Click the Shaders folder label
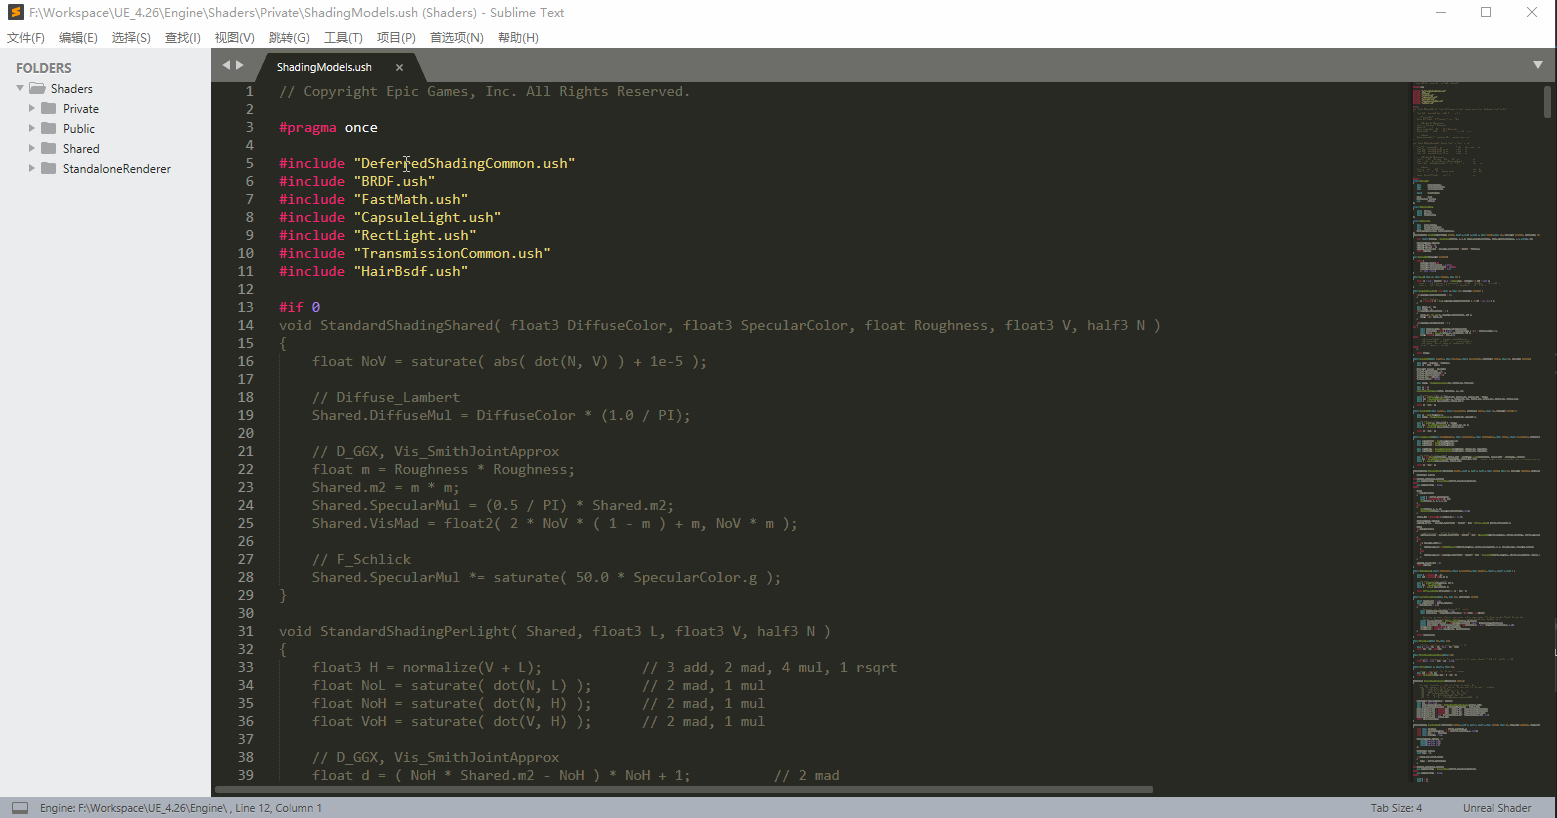The image size is (1557, 818). click(x=72, y=89)
